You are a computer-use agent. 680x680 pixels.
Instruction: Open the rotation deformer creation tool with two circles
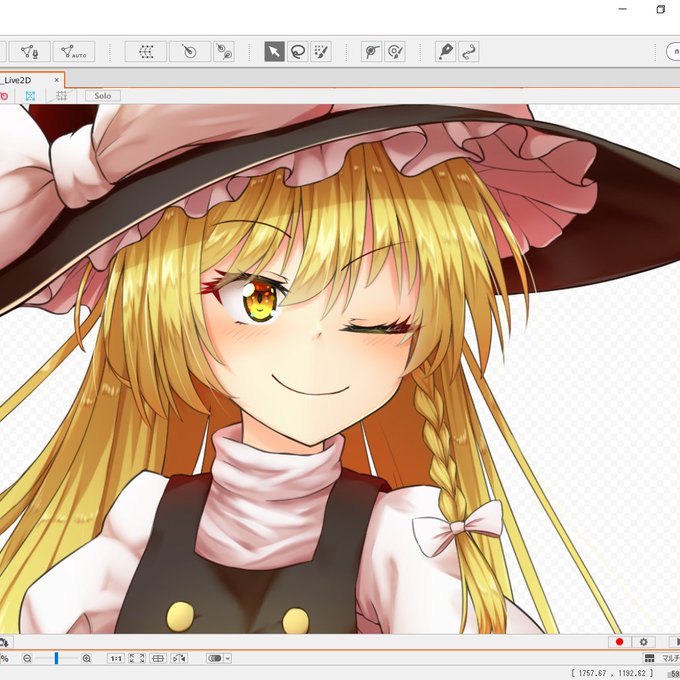coord(224,52)
